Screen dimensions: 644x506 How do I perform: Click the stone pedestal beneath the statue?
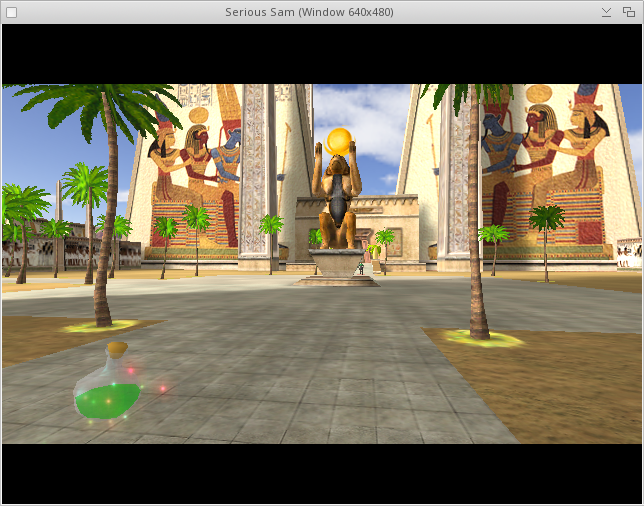[x=338, y=267]
